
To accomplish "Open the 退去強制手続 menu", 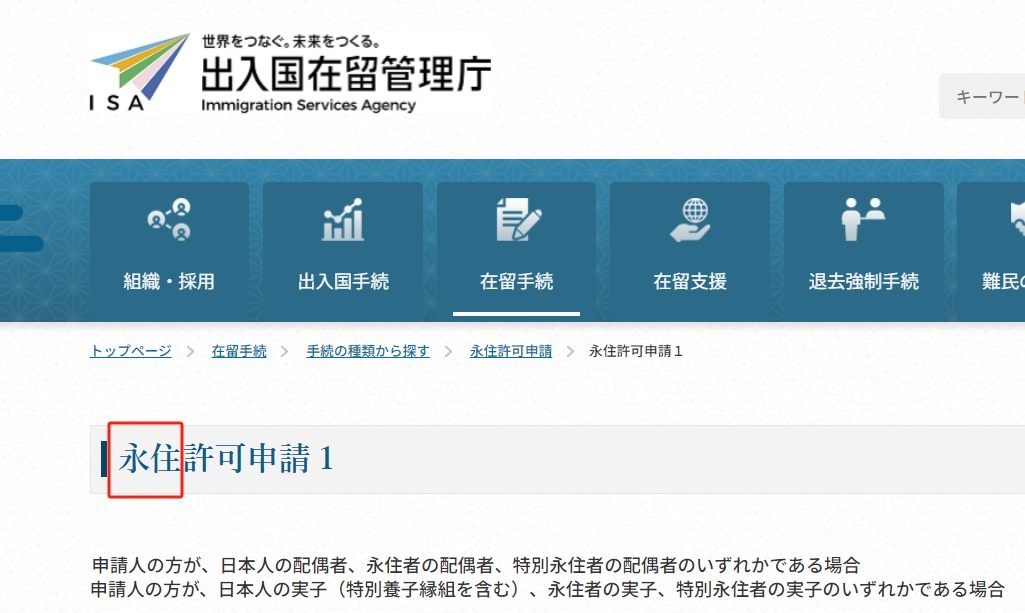I will click(864, 251).
